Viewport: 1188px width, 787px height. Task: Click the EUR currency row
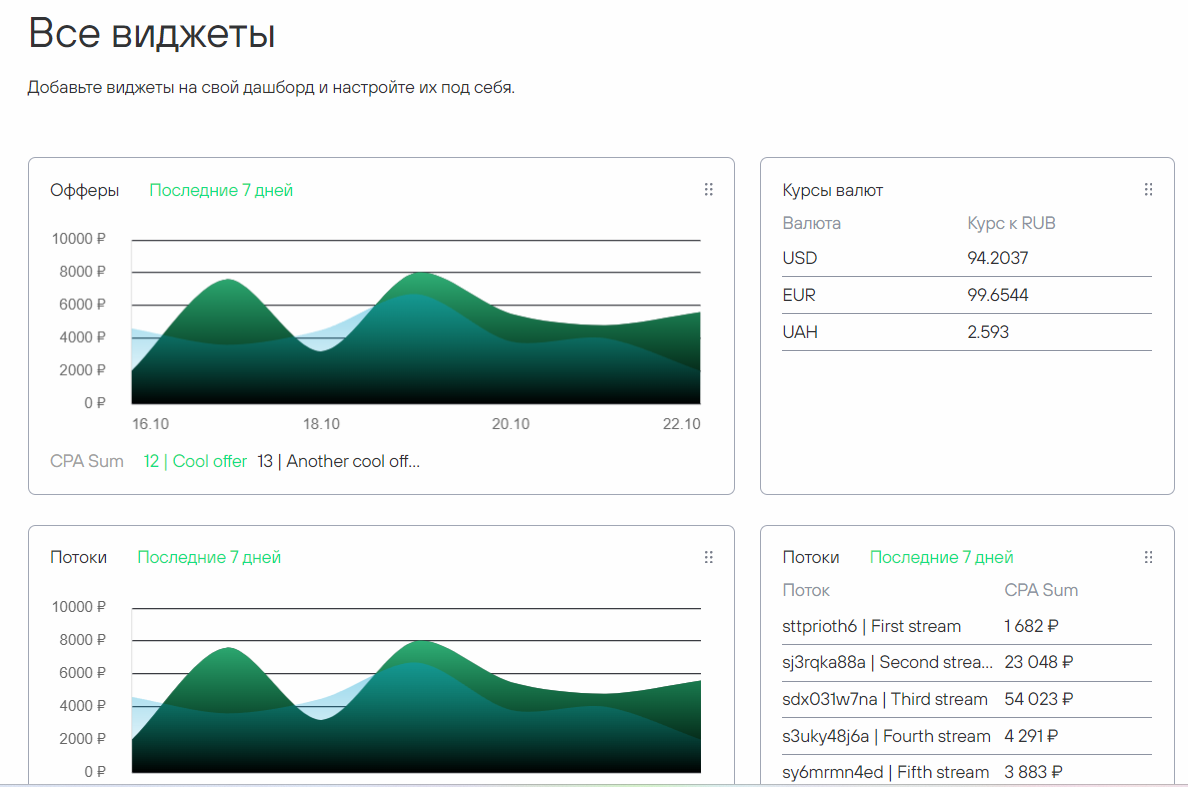coord(967,295)
